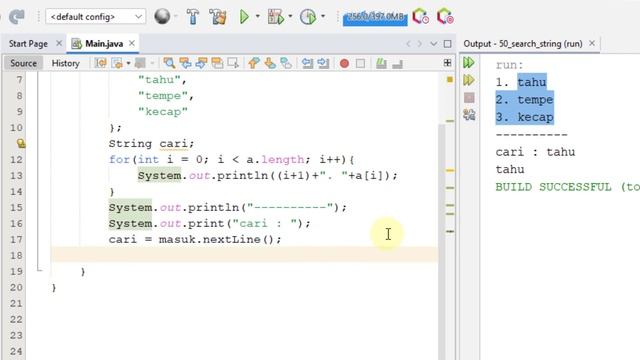Click the Comment lines icon
This screenshot has height=360, width=640.
(x=381, y=63)
